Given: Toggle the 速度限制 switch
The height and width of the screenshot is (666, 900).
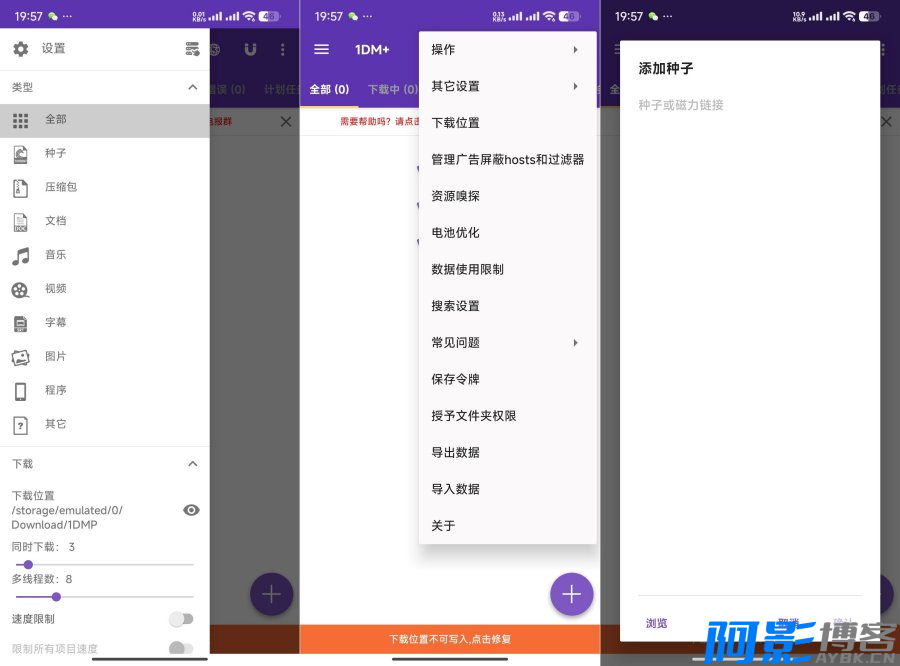Looking at the screenshot, I should pos(181,619).
